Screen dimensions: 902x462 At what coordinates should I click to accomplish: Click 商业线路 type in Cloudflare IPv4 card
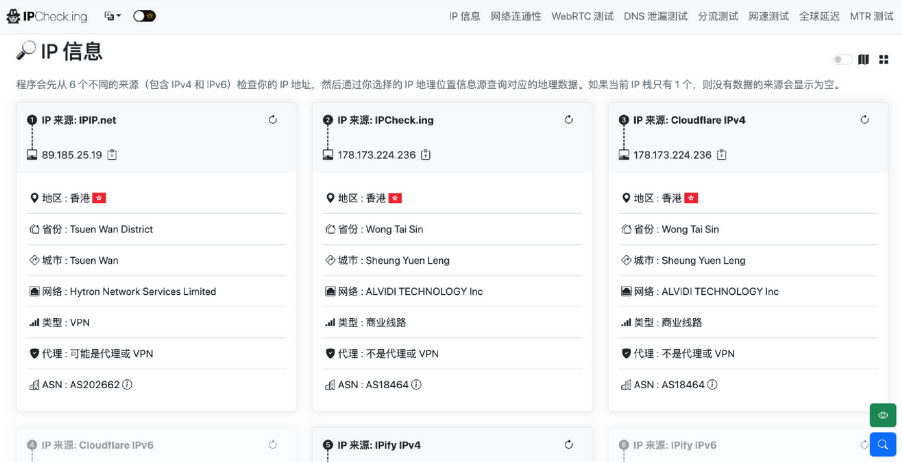tap(682, 322)
